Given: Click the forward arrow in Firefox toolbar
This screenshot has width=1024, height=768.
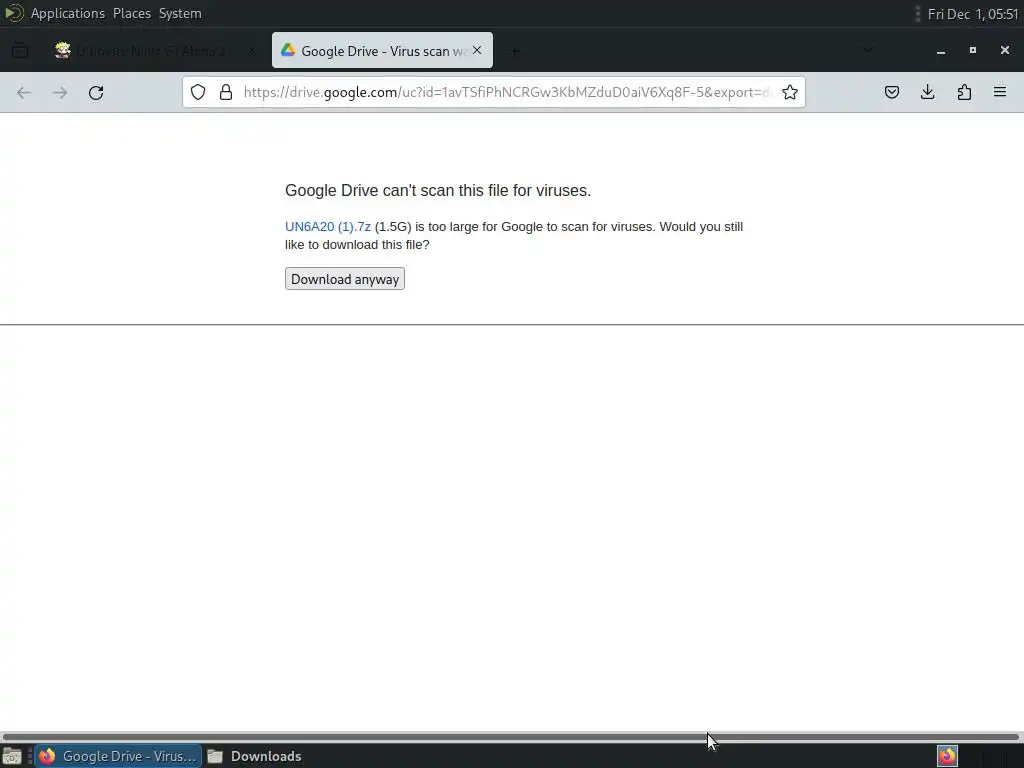Looking at the screenshot, I should 60,93.
